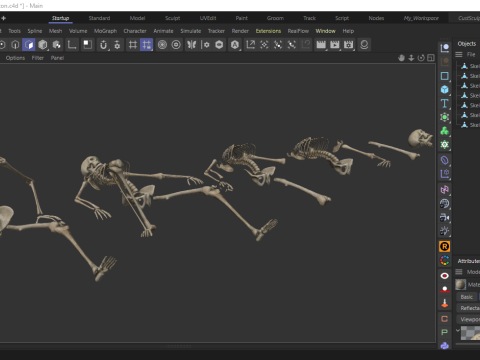This screenshot has width=480, height=360.
Task: Click the Null/coordinate object icon in palette
Action: point(445,48)
